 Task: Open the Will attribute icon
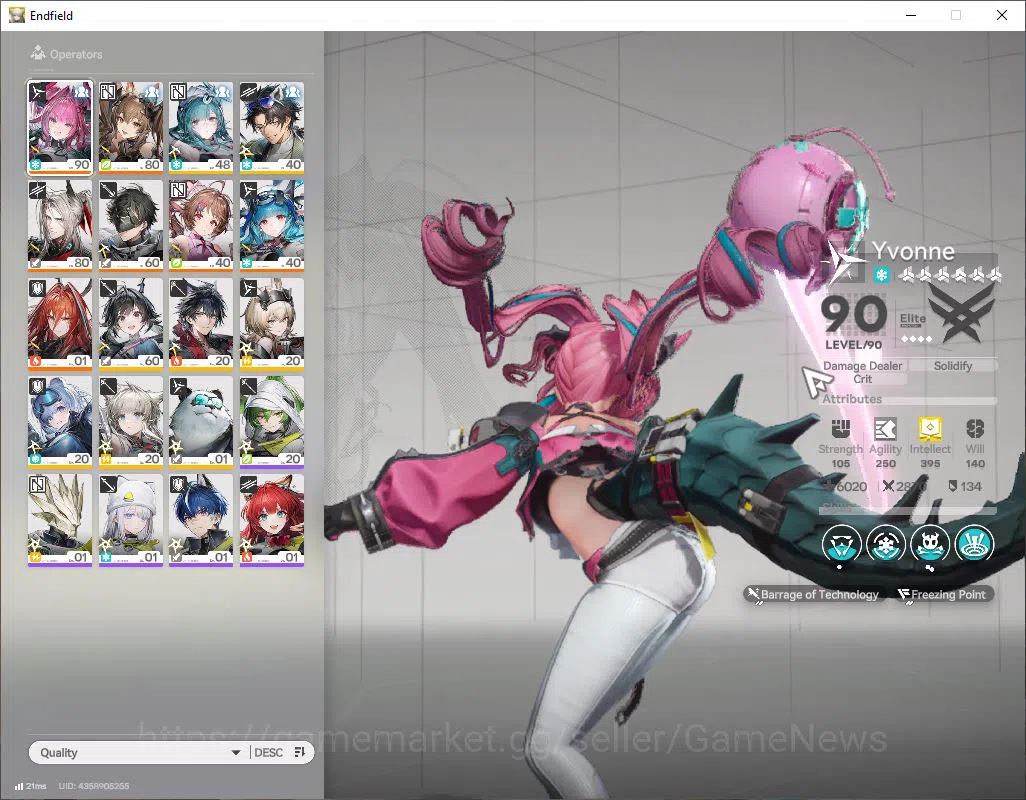(x=975, y=429)
